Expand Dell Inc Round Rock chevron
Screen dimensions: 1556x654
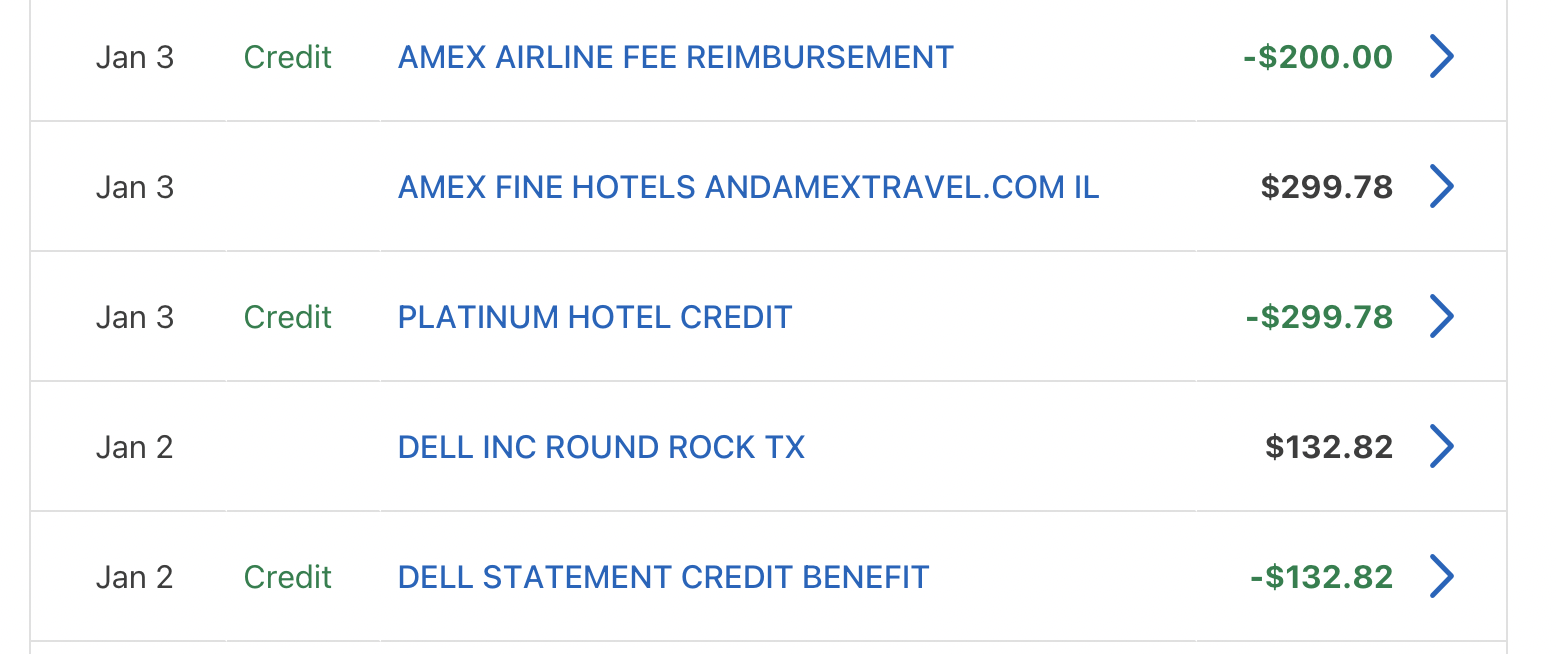pyautogui.click(x=1441, y=447)
